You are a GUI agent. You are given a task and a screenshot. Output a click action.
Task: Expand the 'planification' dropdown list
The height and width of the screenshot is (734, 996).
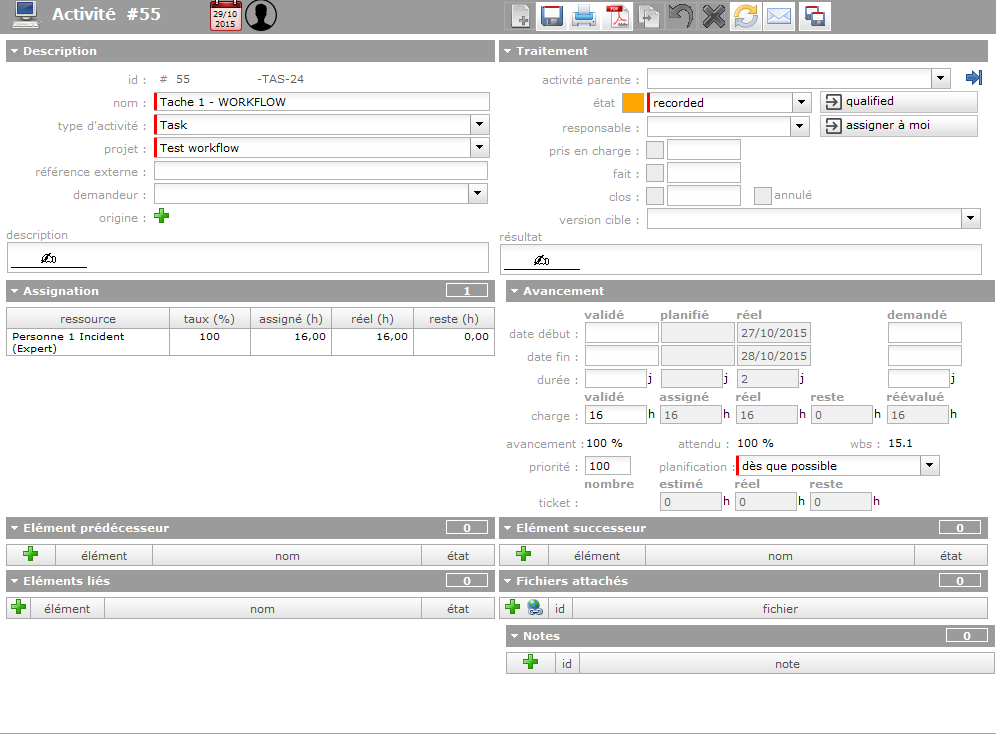click(x=930, y=465)
